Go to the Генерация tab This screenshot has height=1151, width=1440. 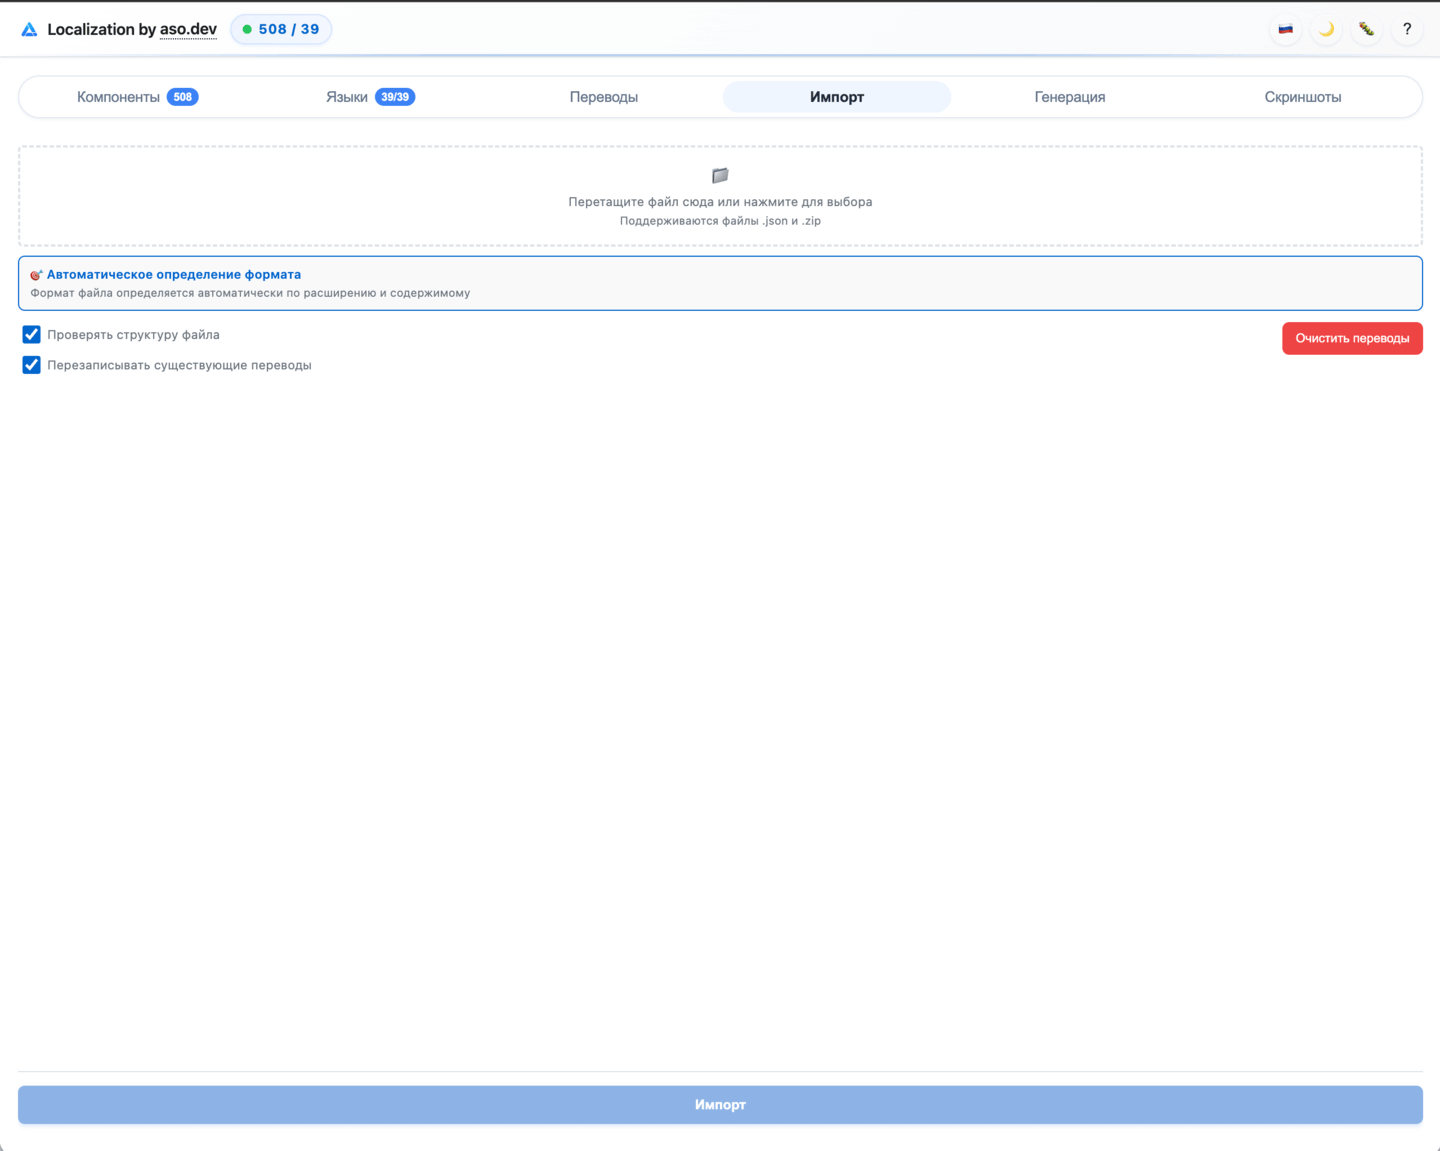[1069, 97]
